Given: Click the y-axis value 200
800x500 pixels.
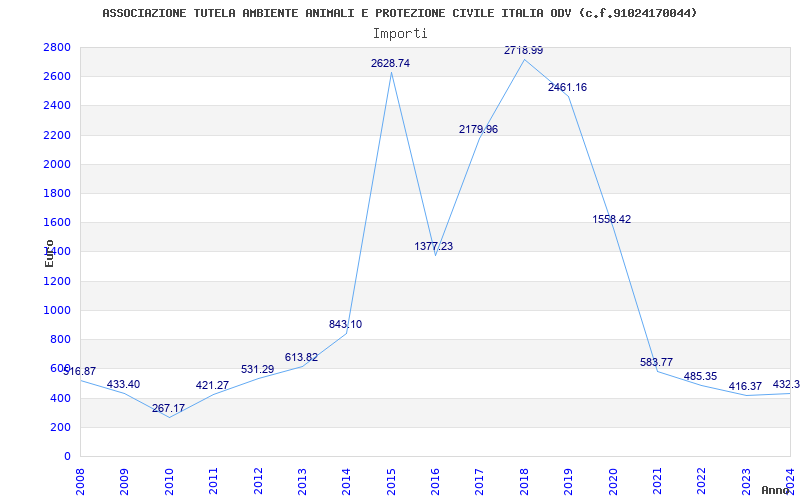Looking at the screenshot, I should pos(63,427).
